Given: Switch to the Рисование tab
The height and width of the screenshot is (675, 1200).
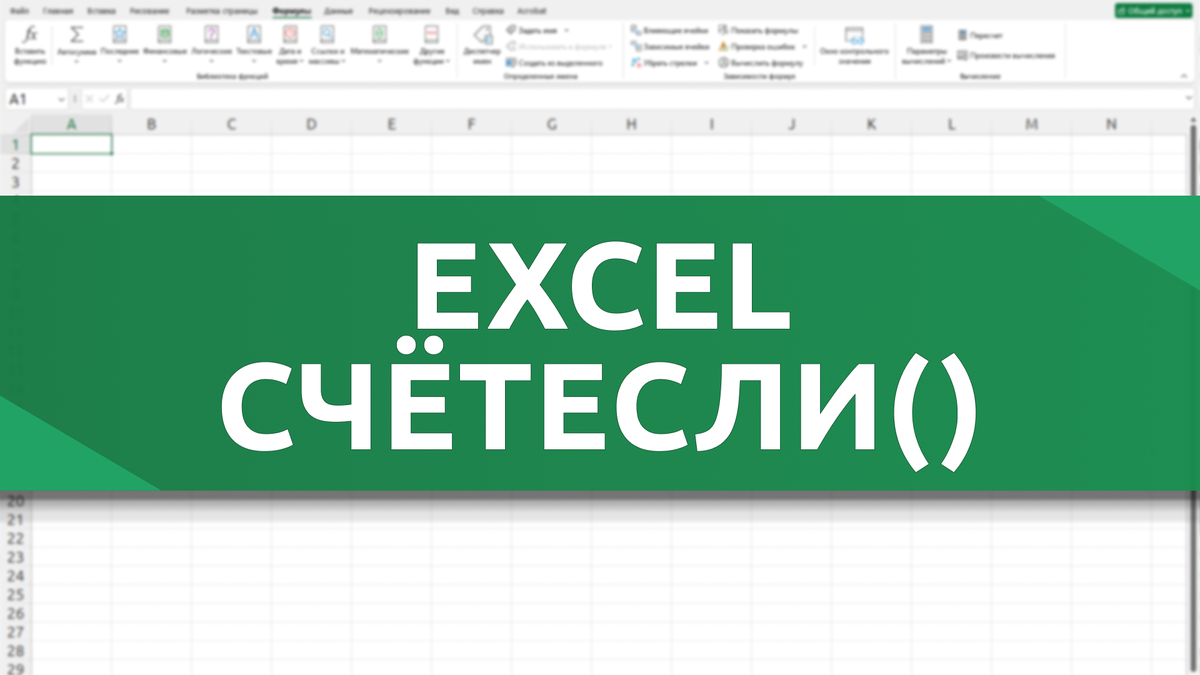Looking at the screenshot, I should pos(149,9).
